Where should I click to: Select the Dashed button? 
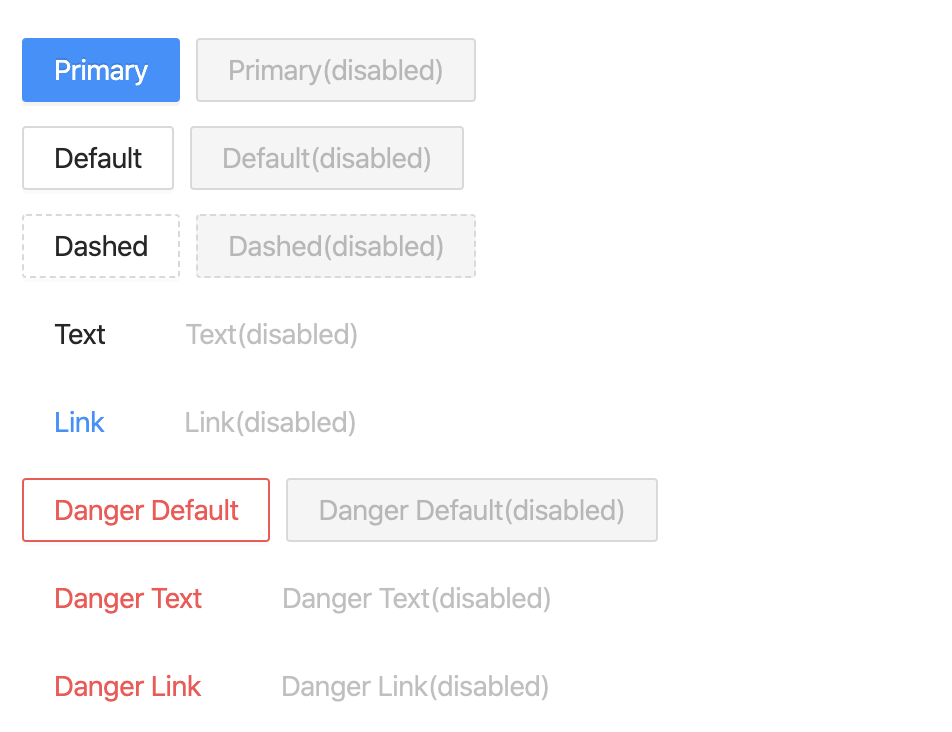101,246
